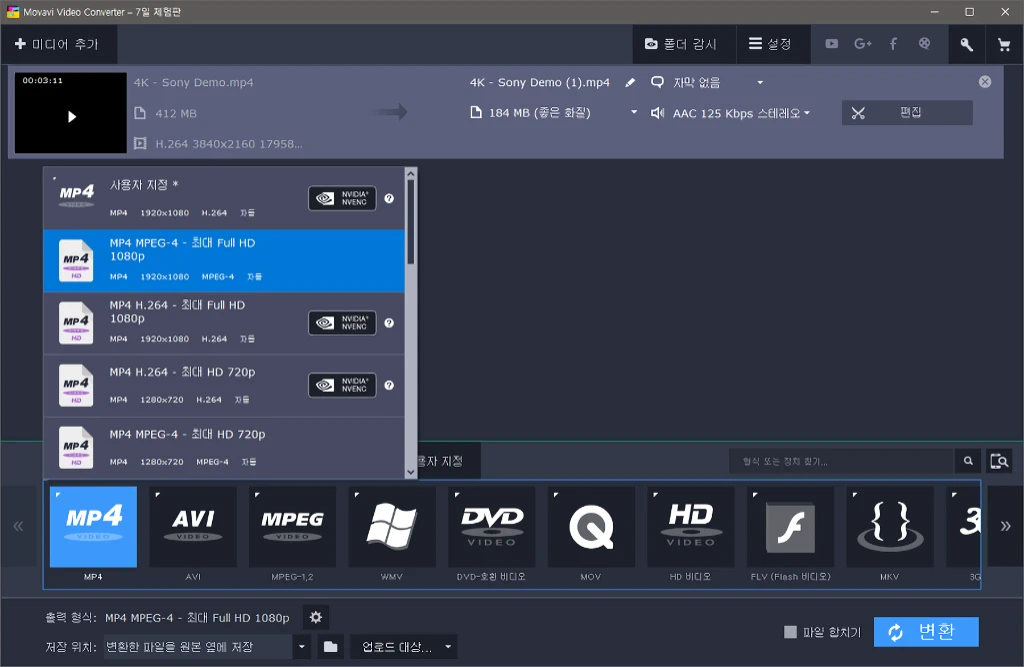This screenshot has width=1024, height=667.
Task: Select MP4 H.264 HD 720p preset
Action: [x=224, y=385]
